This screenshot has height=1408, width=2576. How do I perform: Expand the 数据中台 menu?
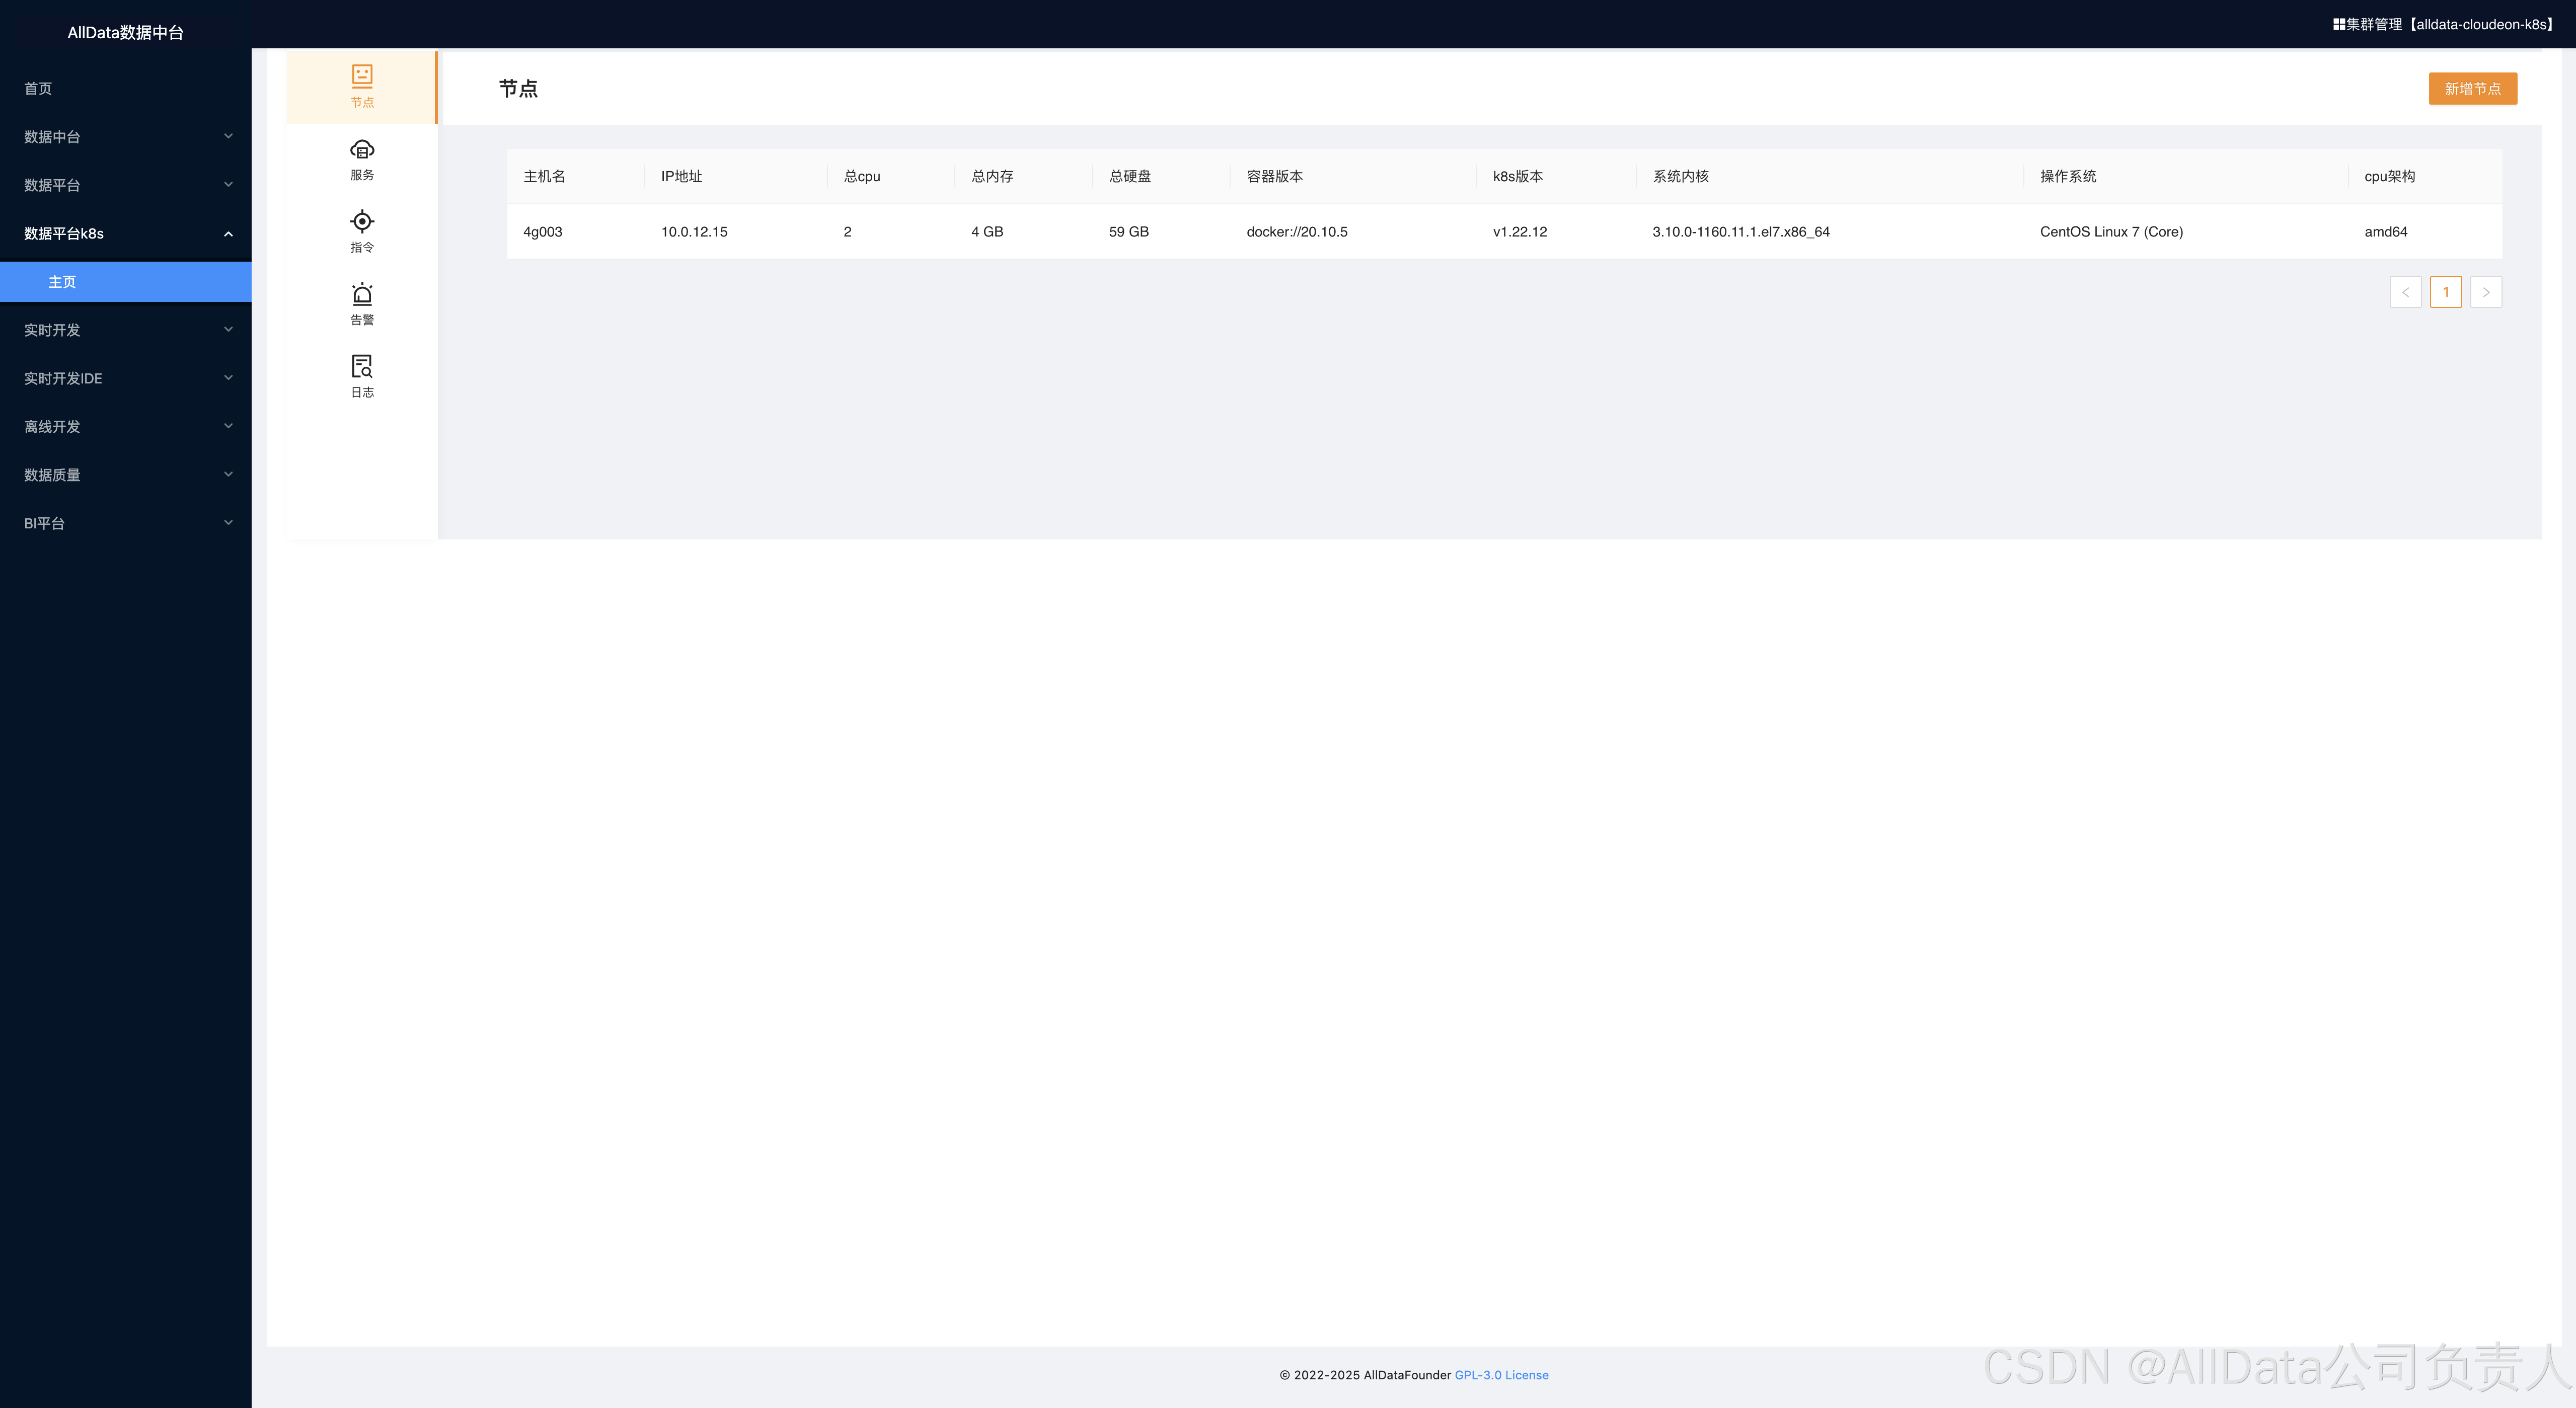pos(125,137)
